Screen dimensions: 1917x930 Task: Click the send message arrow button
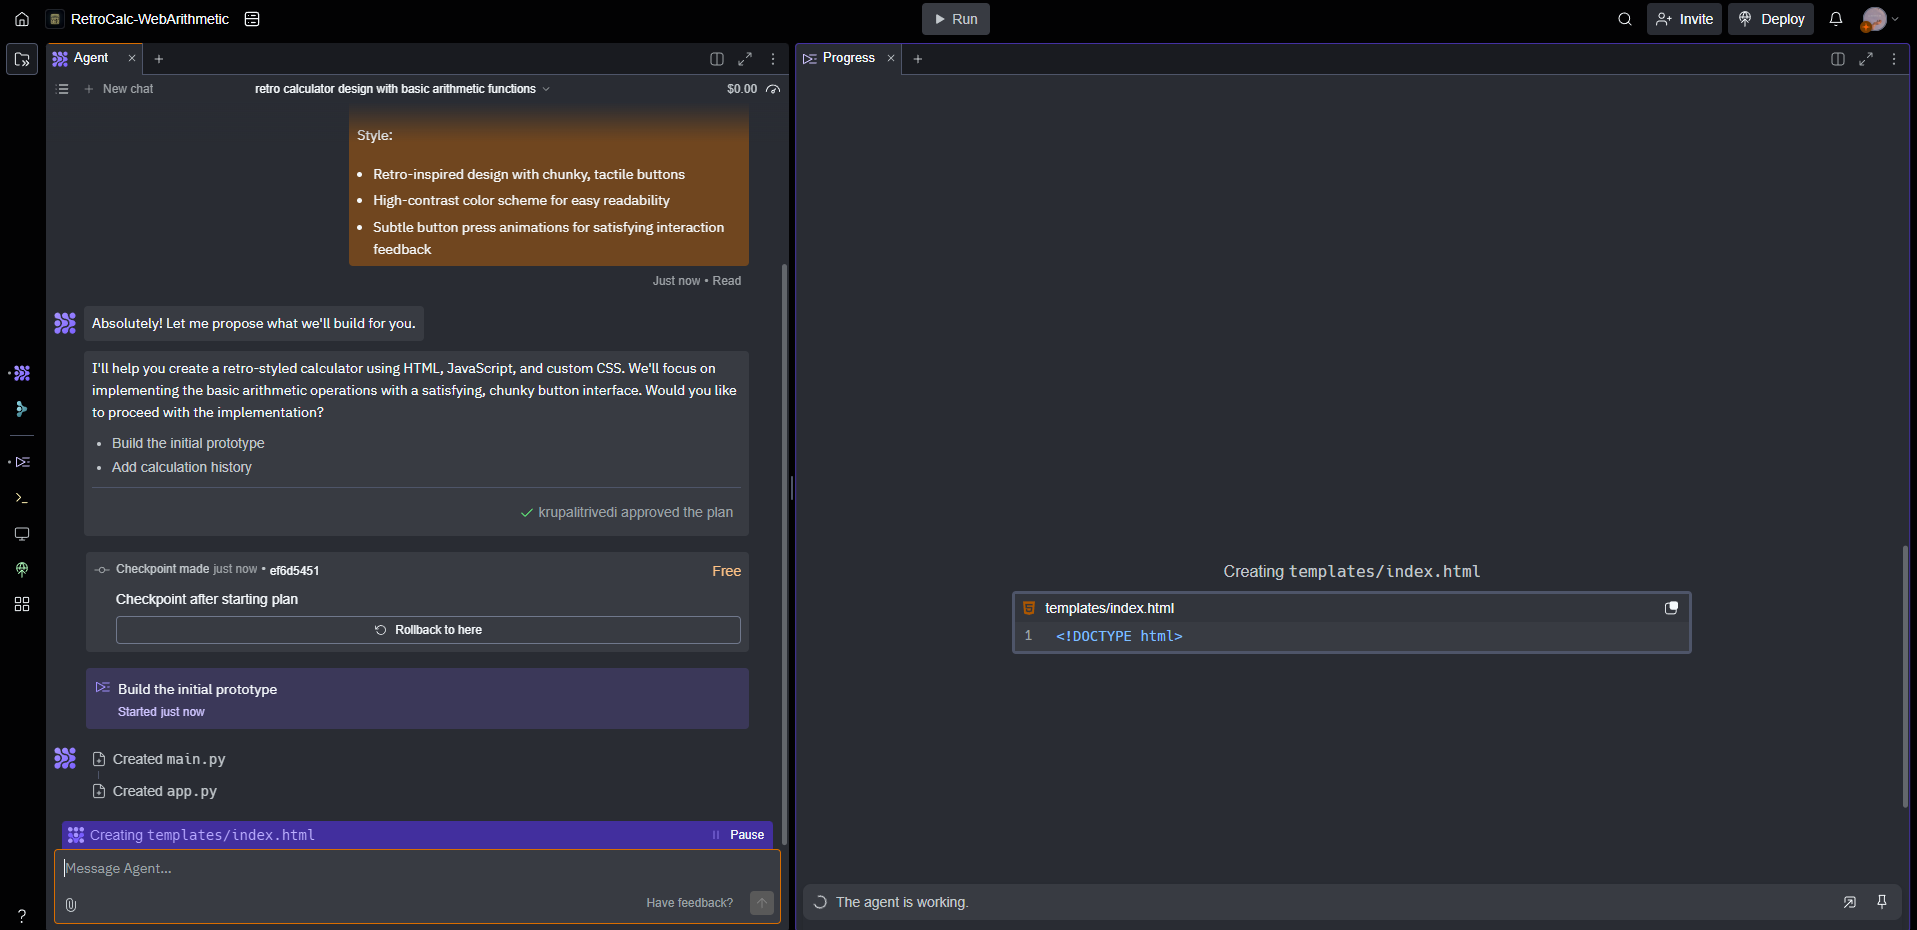pyautogui.click(x=762, y=903)
